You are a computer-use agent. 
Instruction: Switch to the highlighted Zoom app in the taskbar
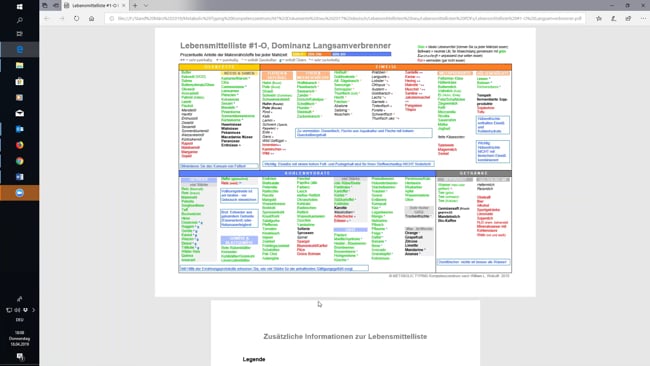[19, 193]
